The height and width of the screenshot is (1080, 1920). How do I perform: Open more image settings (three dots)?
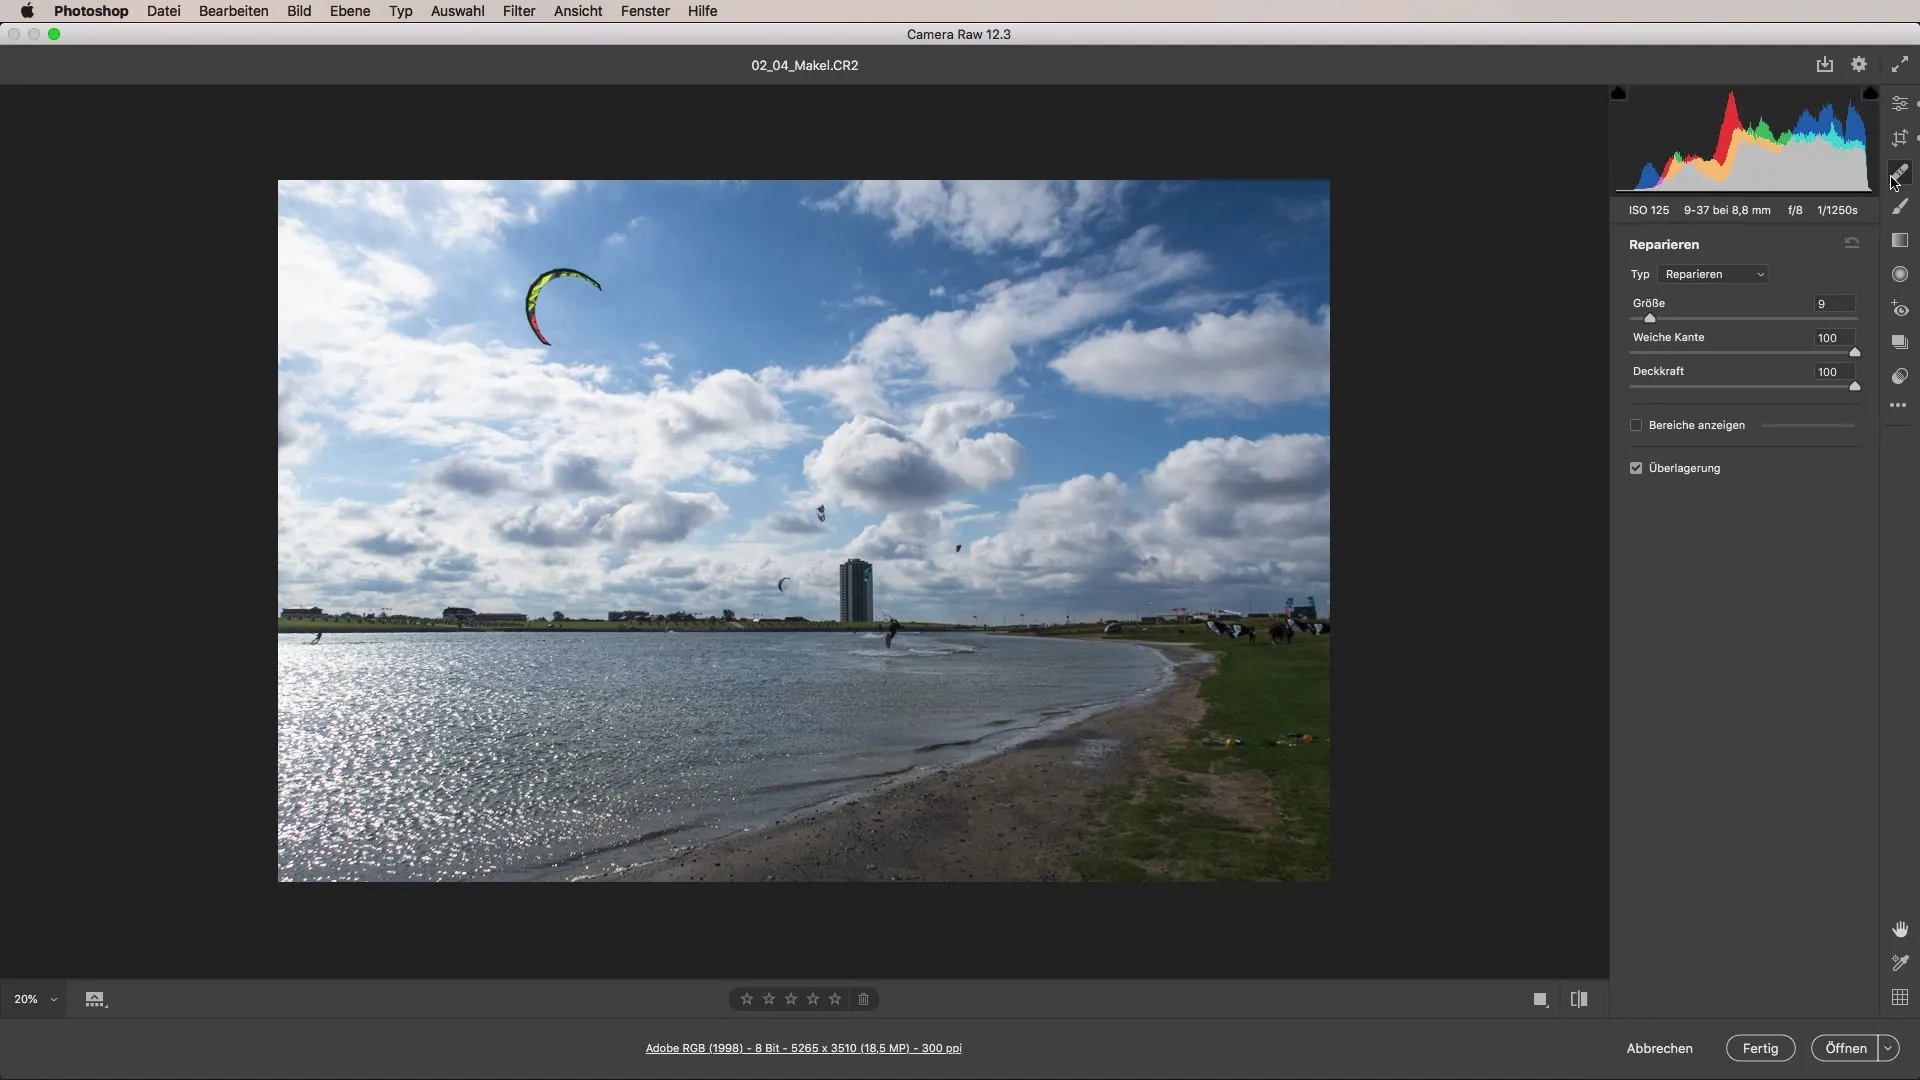(x=1898, y=405)
